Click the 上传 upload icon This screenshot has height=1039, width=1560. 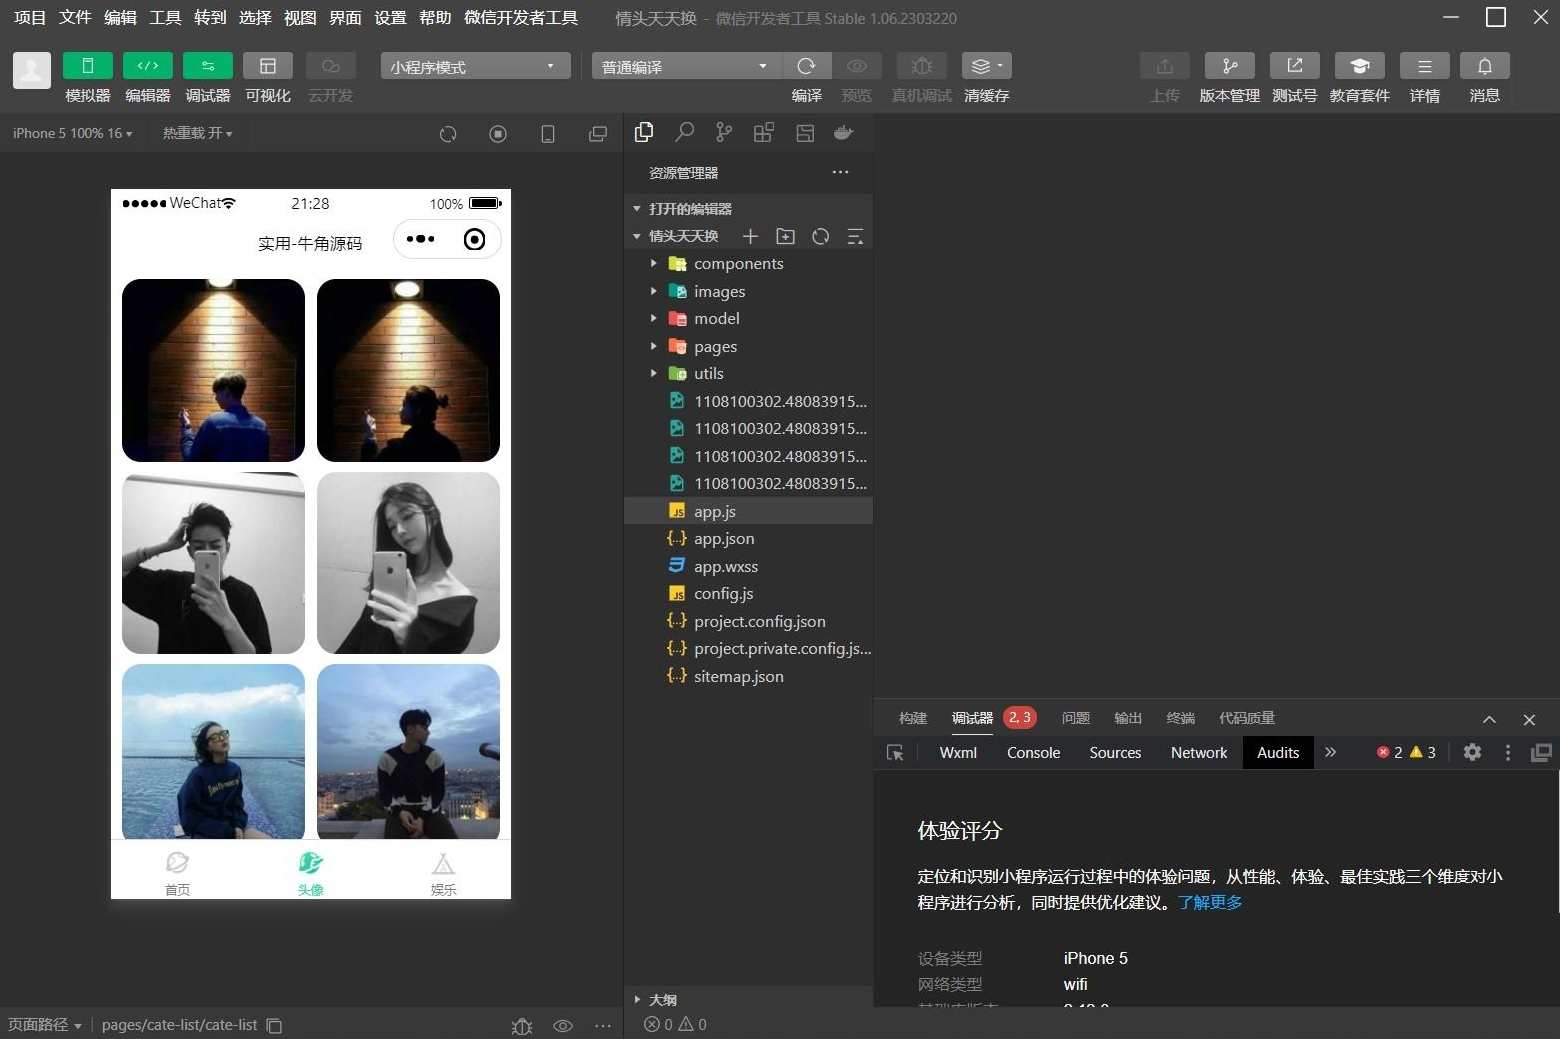(1164, 66)
